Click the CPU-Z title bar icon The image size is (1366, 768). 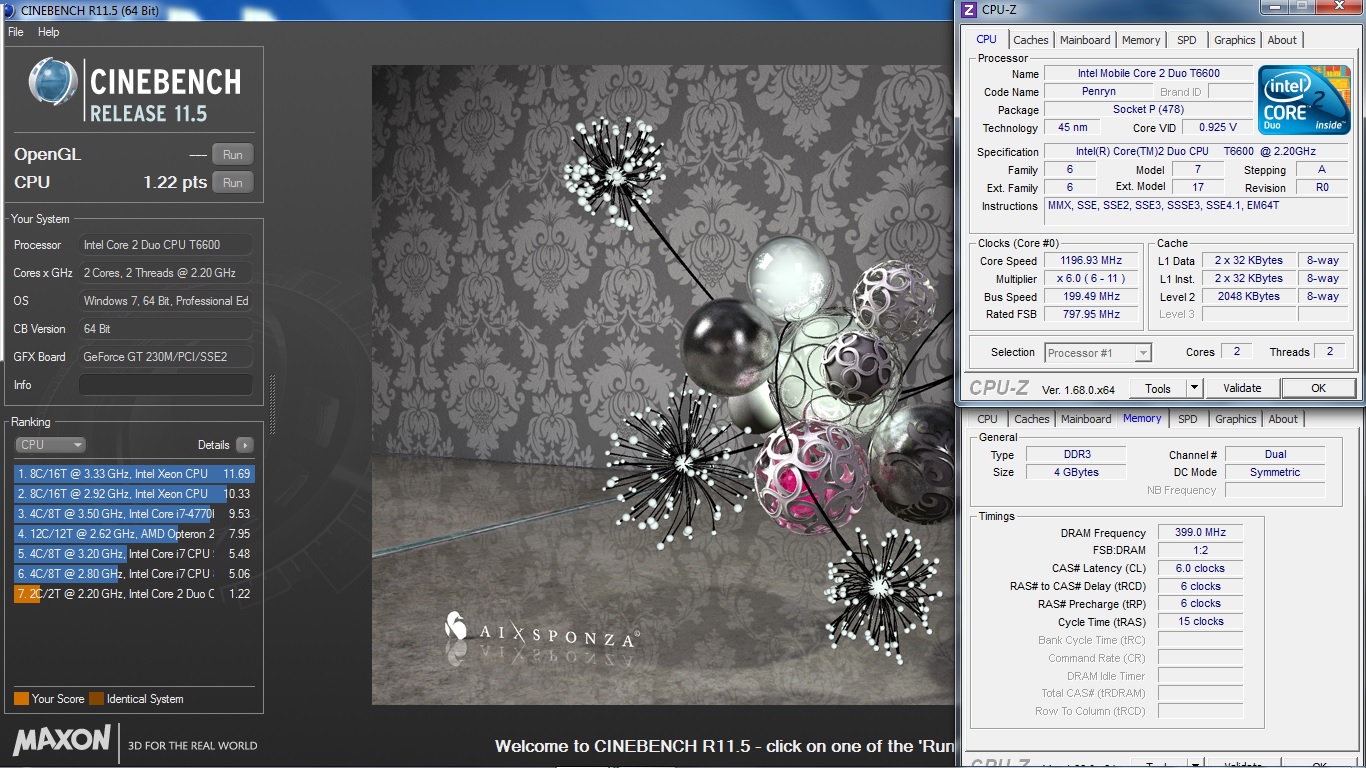tap(968, 10)
